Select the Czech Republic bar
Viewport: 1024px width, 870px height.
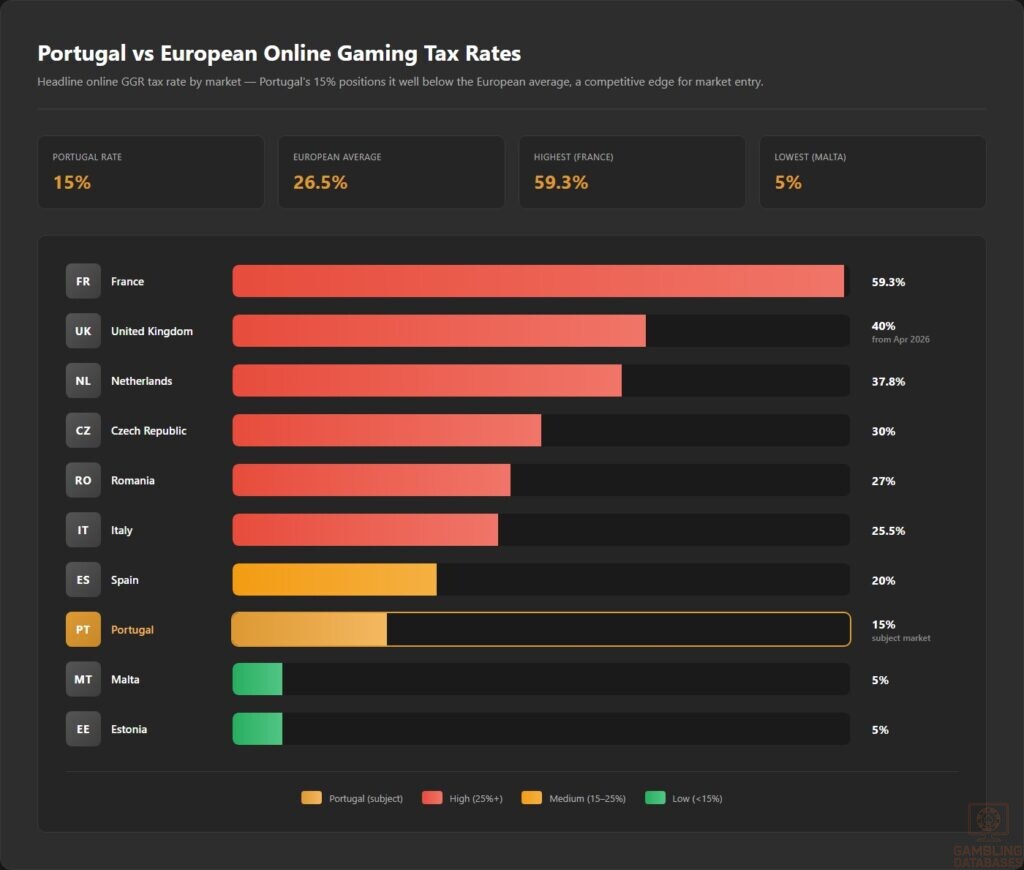point(387,430)
